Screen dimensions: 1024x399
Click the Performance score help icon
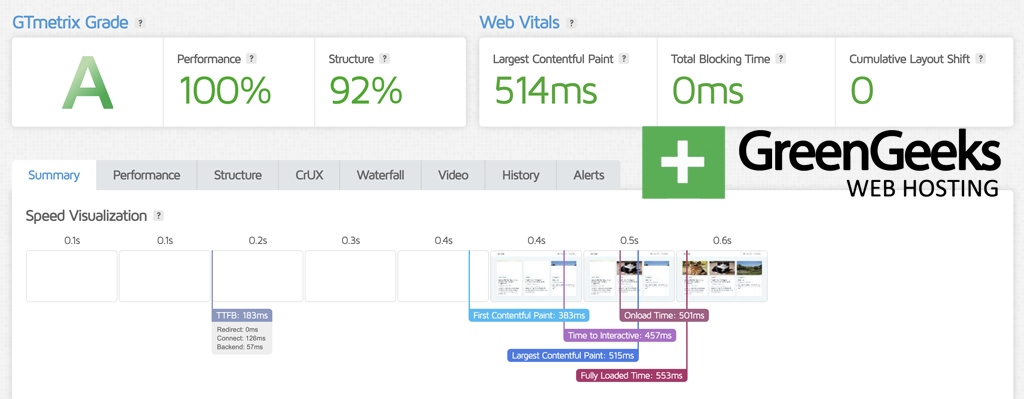click(251, 59)
